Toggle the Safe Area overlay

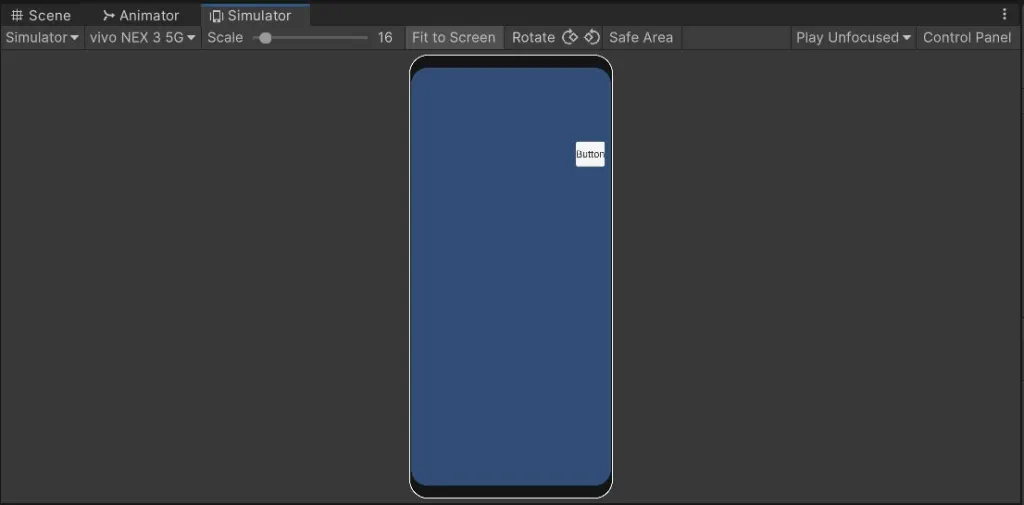click(x=641, y=38)
